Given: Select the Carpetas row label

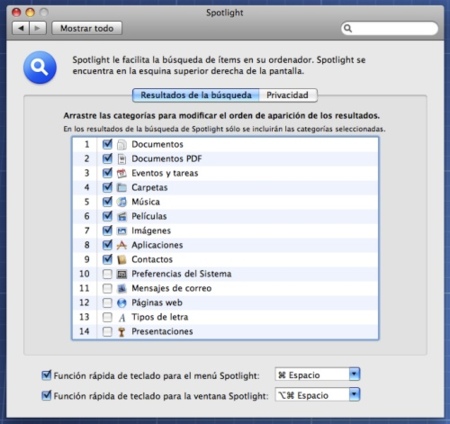Looking at the screenshot, I should [x=149, y=188].
